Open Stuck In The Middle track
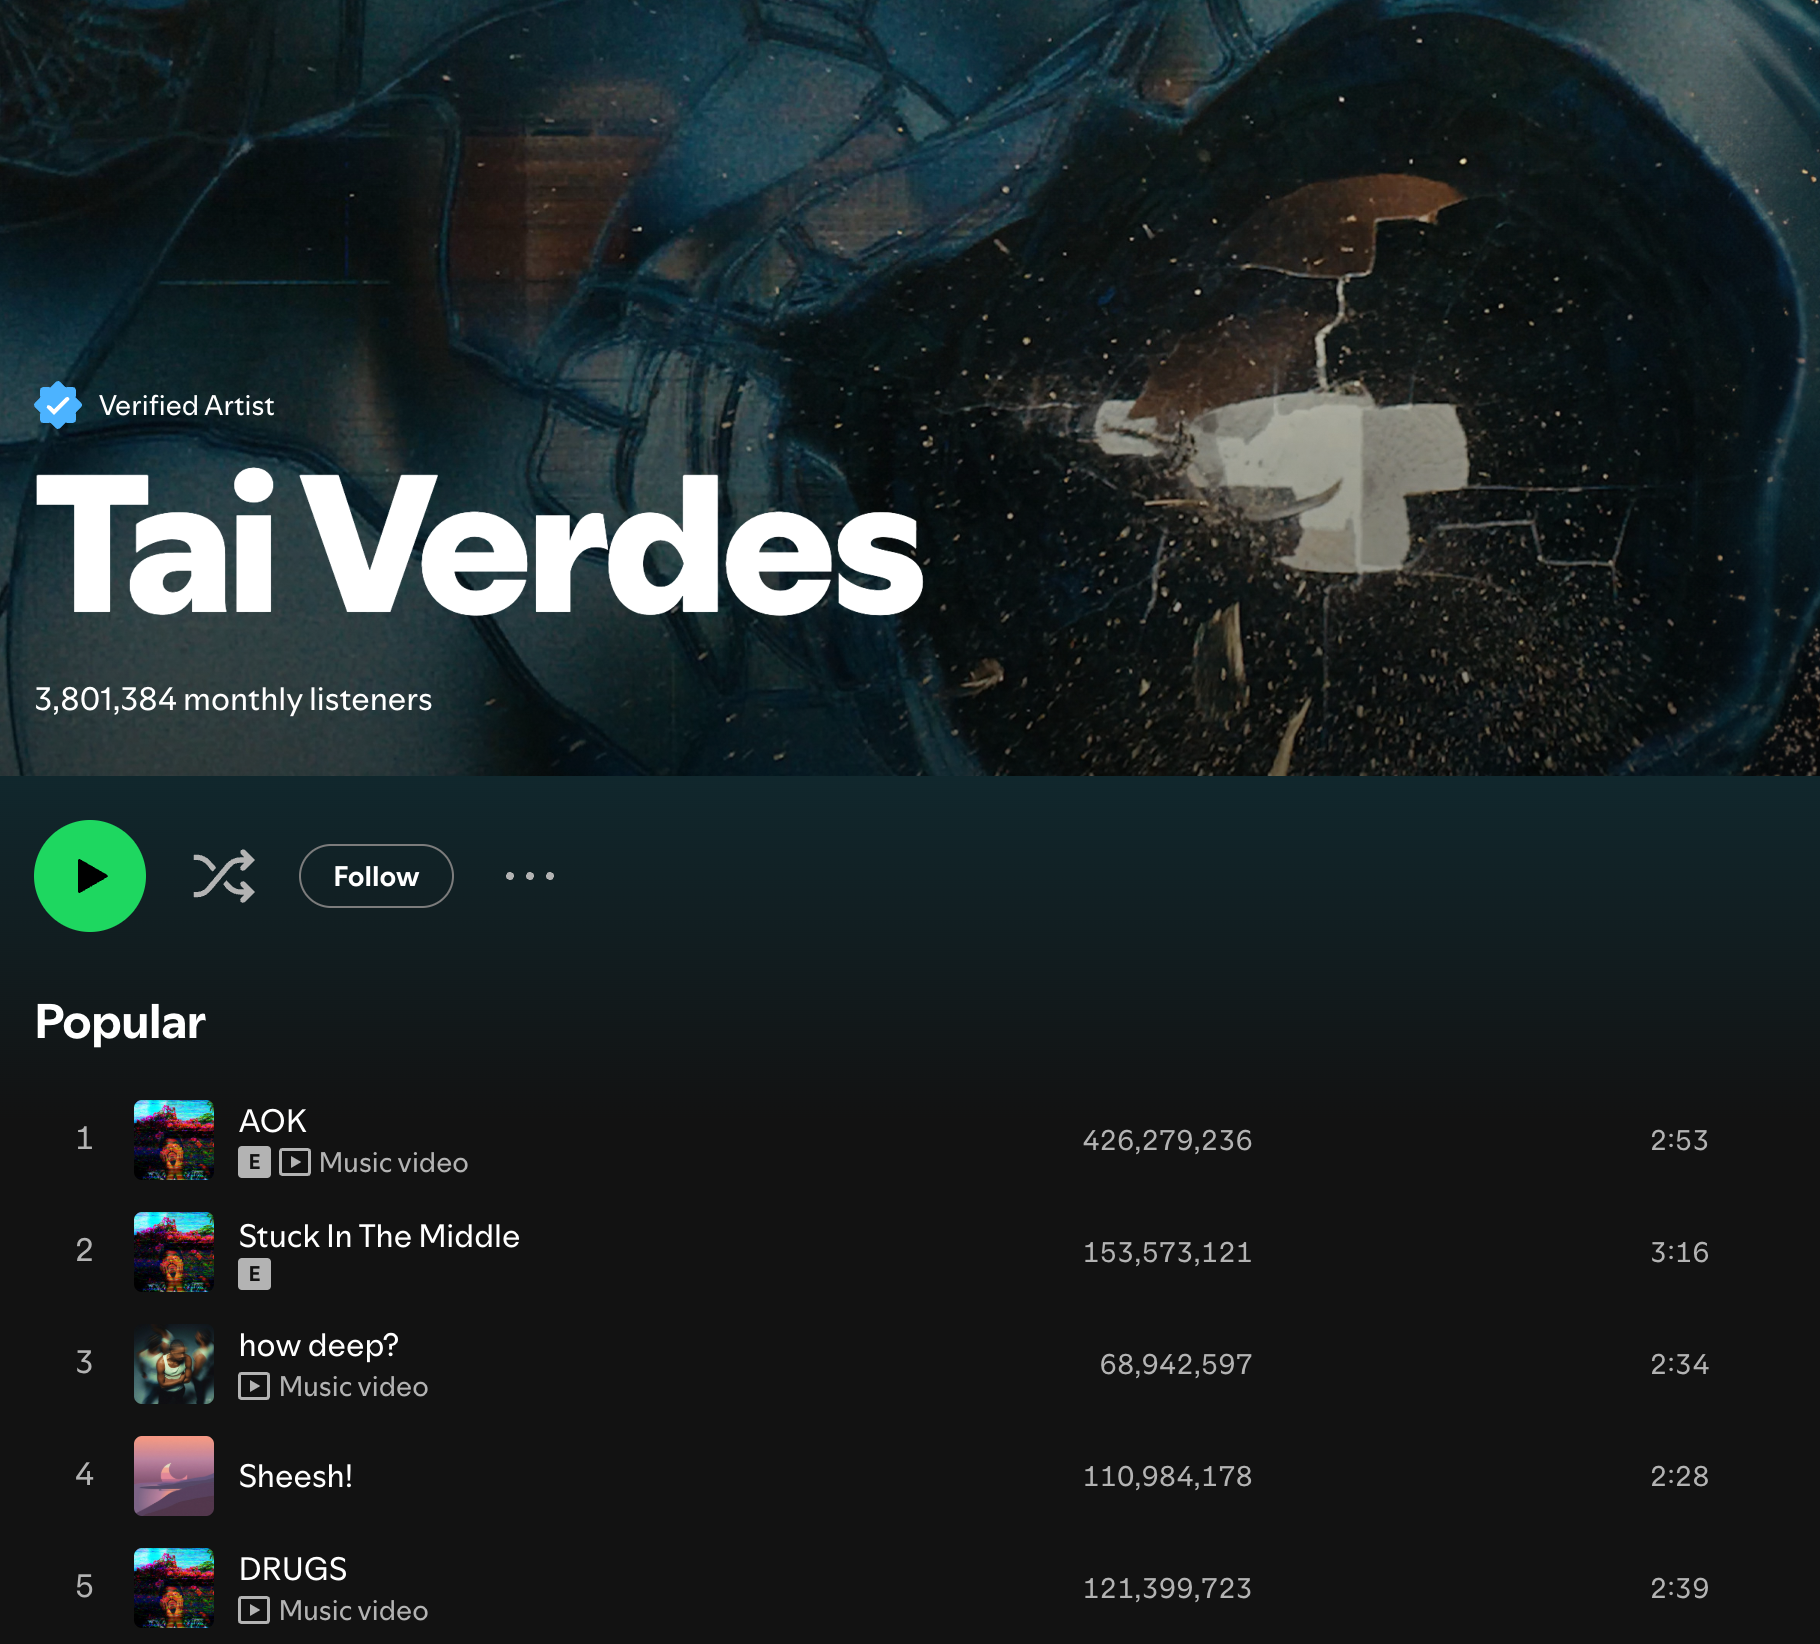The width and height of the screenshot is (1820, 1644). tap(379, 1236)
